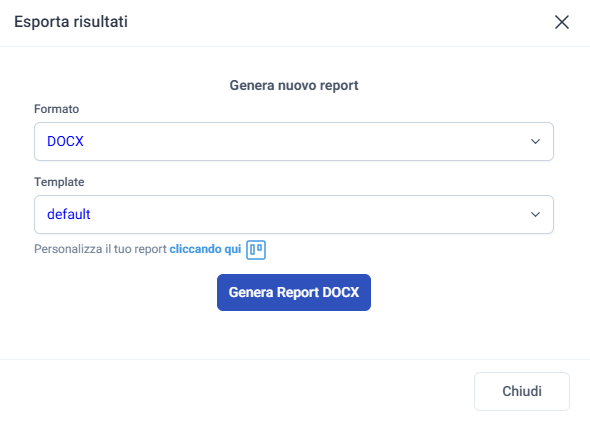Image resolution: width=590 pixels, height=422 pixels.
Task: Click the word 'qui' in the customization link
Action: tap(233, 249)
